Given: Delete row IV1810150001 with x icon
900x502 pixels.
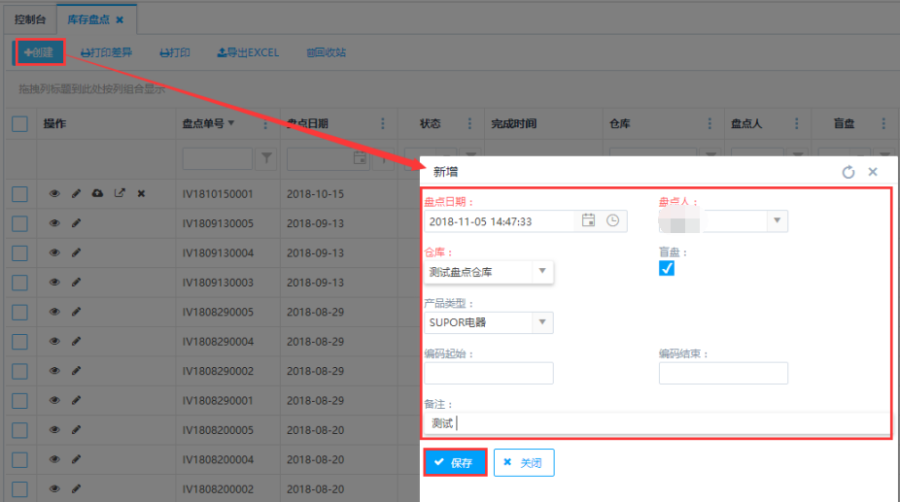Looking at the screenshot, I should click(141, 194).
